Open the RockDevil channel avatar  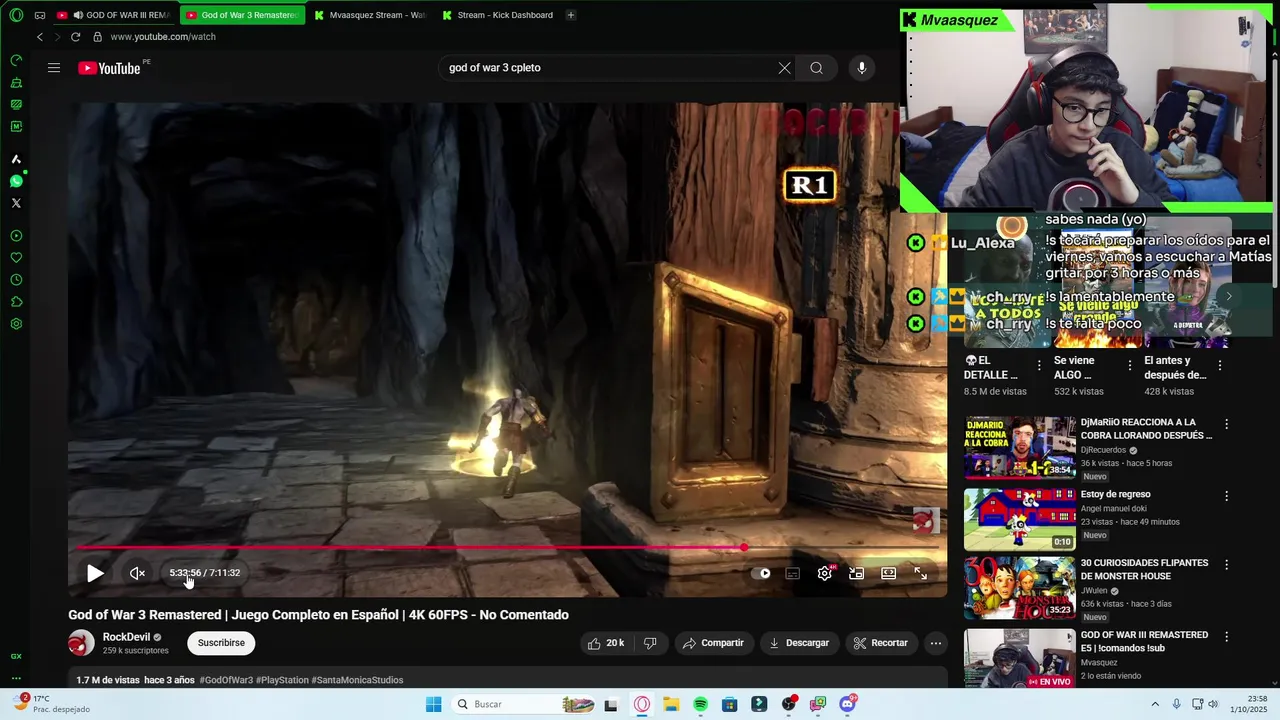(x=81, y=643)
